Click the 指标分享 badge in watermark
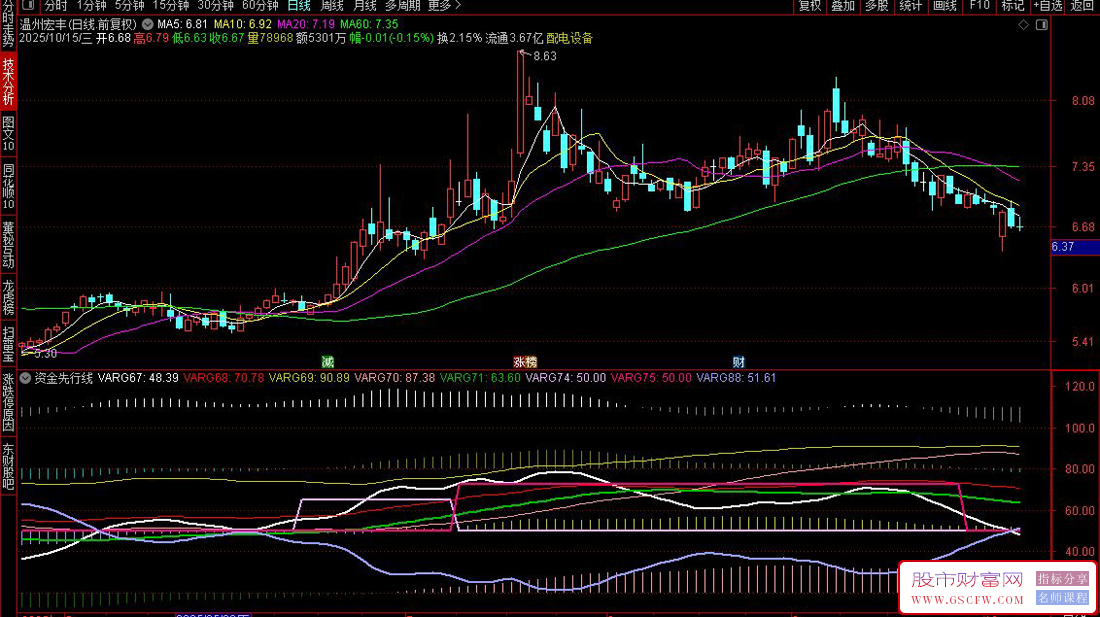The width and height of the screenshot is (1100, 617). pos(1062,579)
